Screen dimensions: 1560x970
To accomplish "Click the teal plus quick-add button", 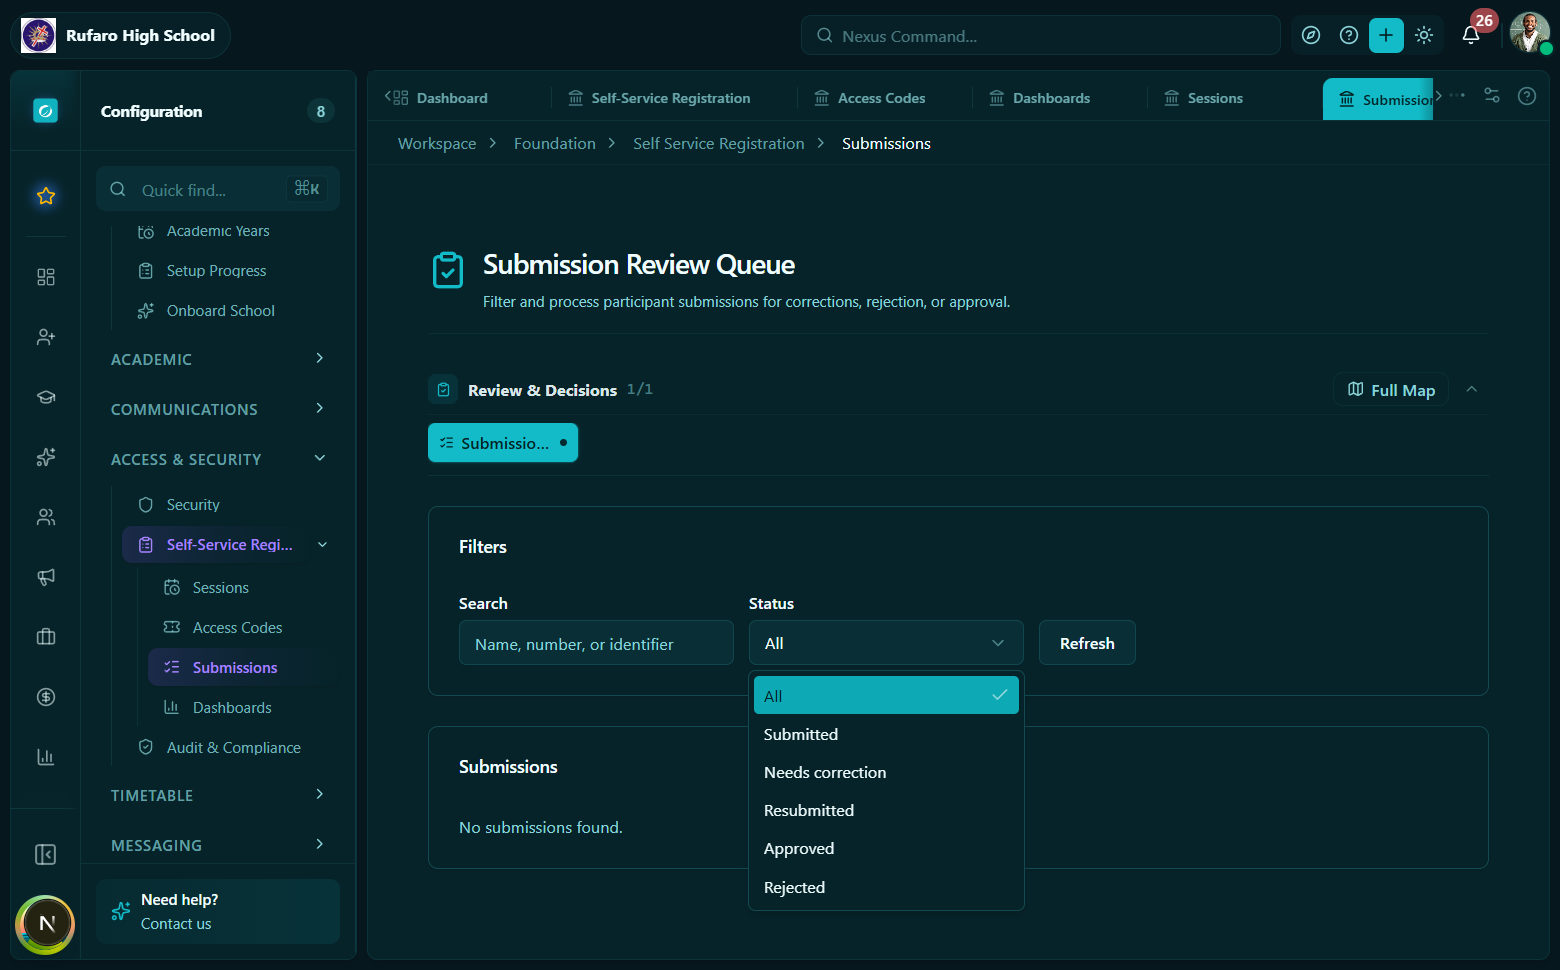I will click(x=1386, y=36).
